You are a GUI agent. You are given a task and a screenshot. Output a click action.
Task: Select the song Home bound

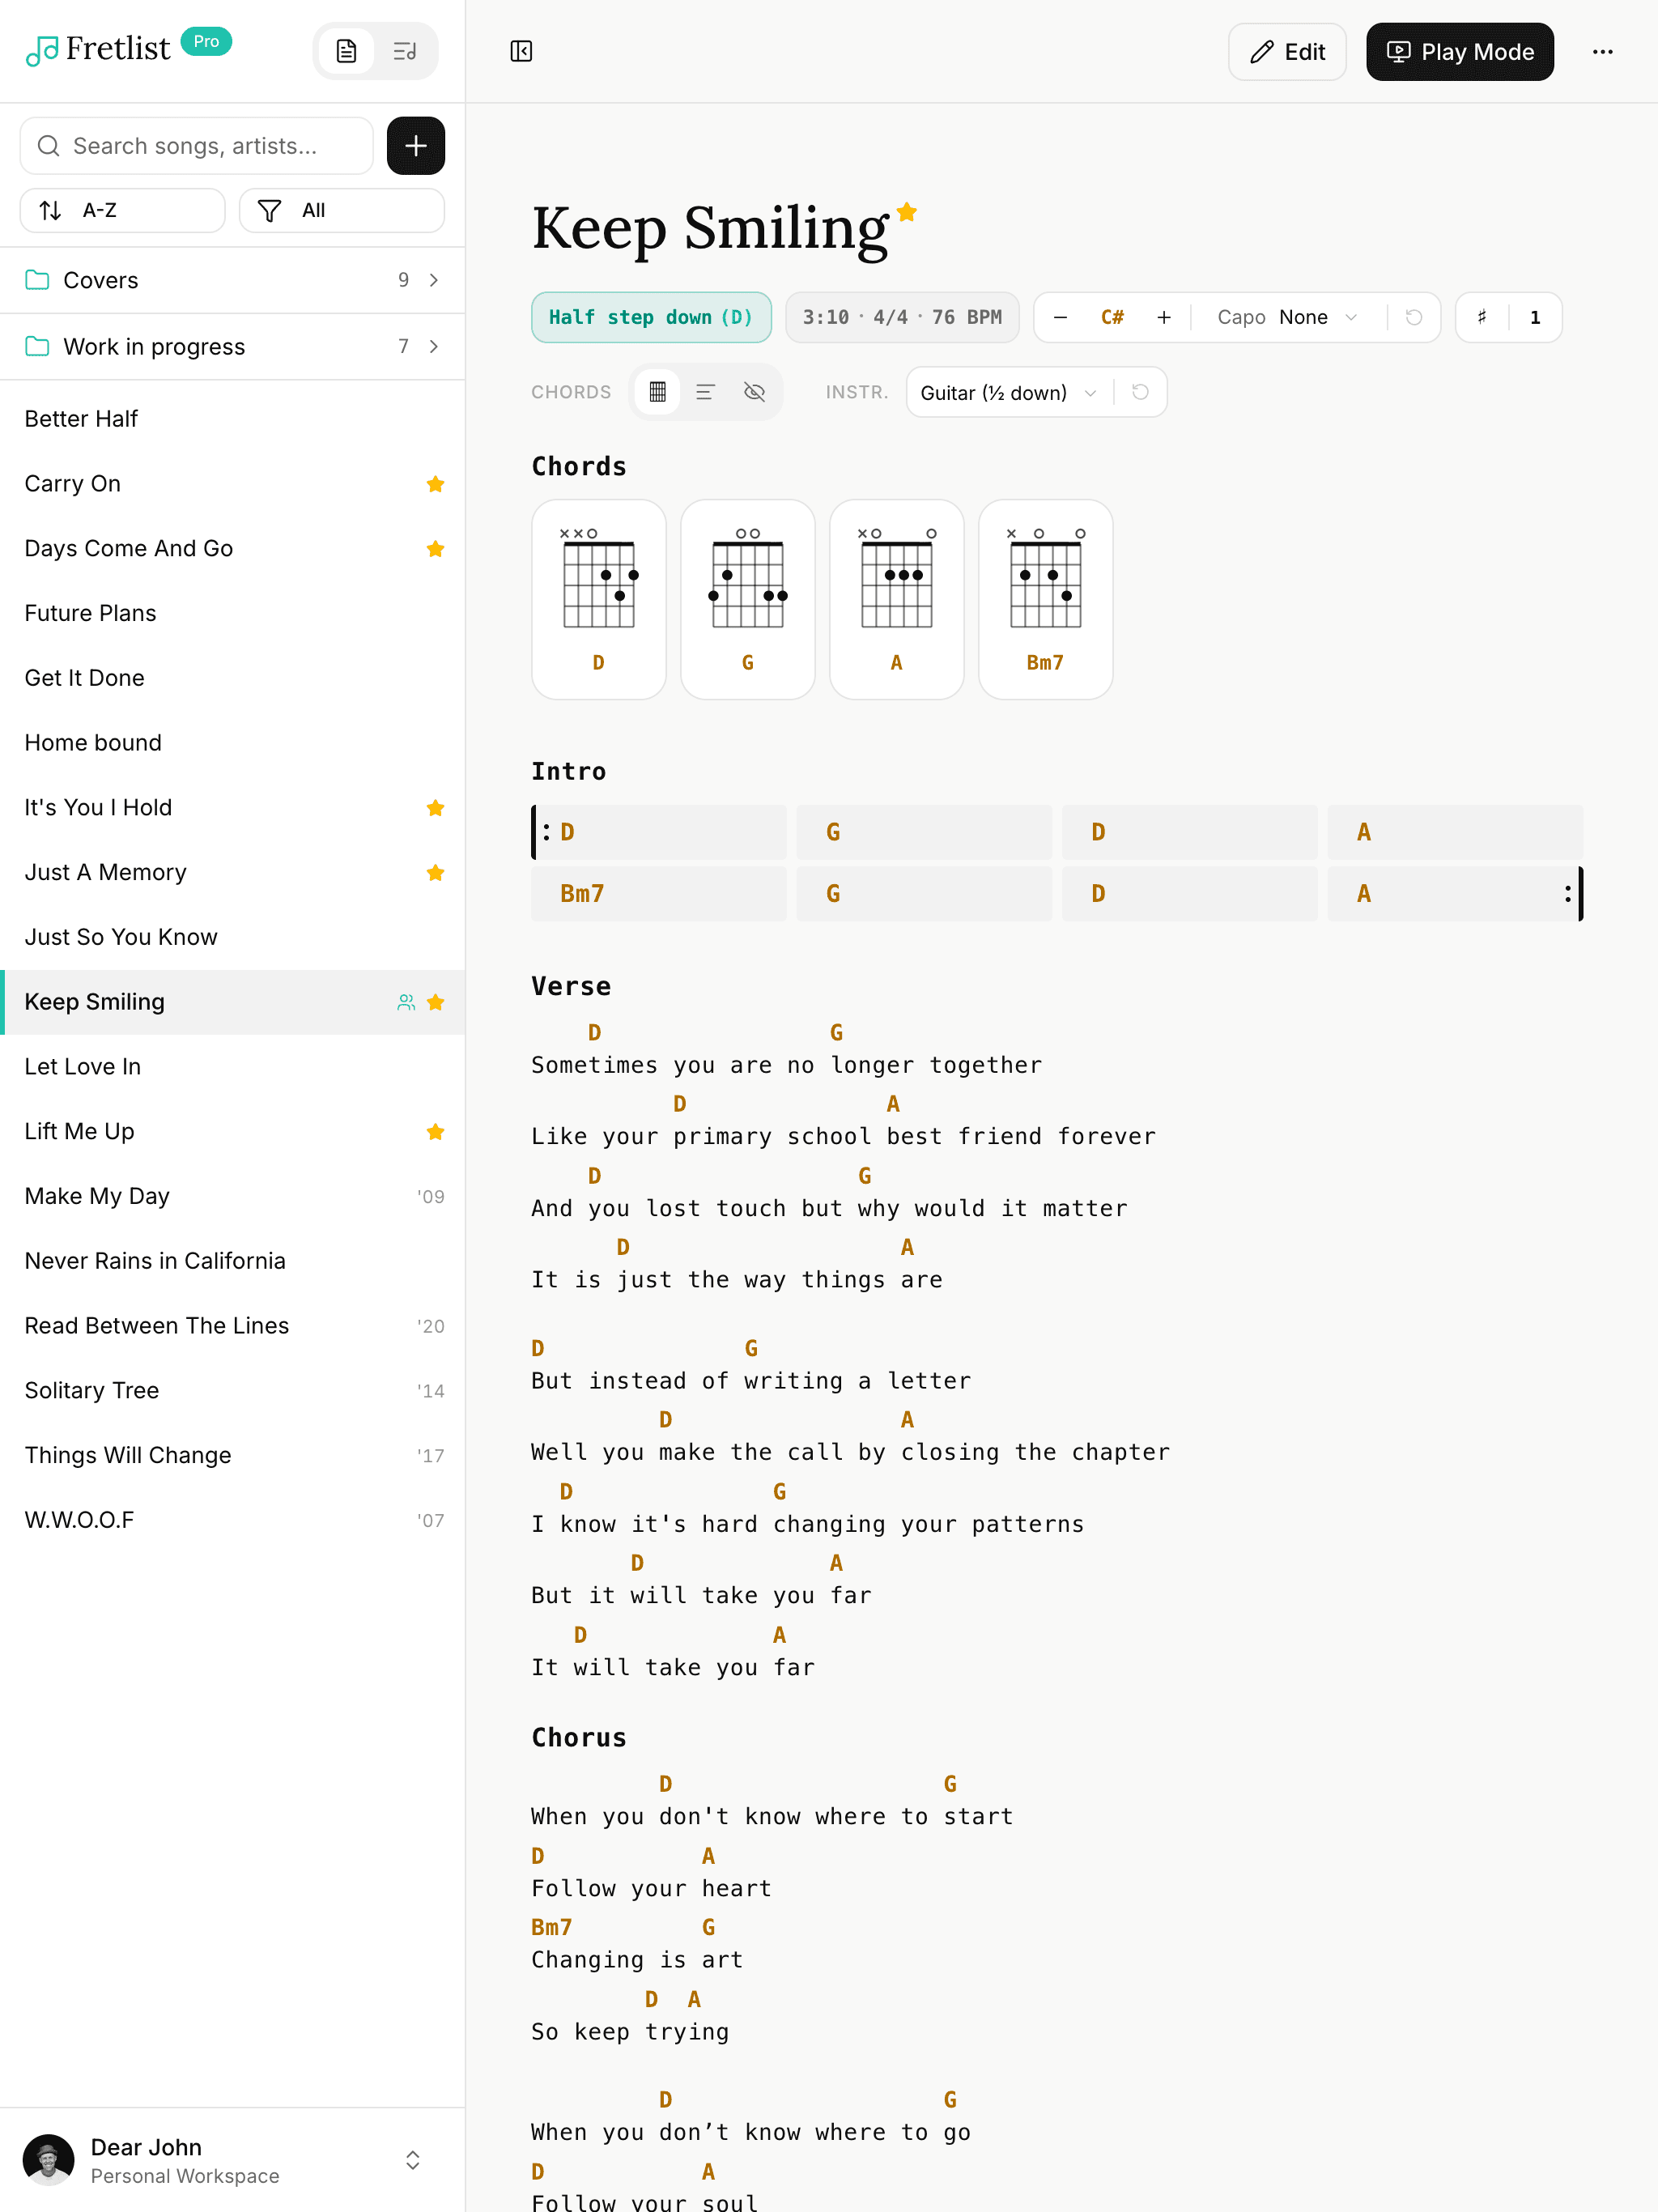232,743
